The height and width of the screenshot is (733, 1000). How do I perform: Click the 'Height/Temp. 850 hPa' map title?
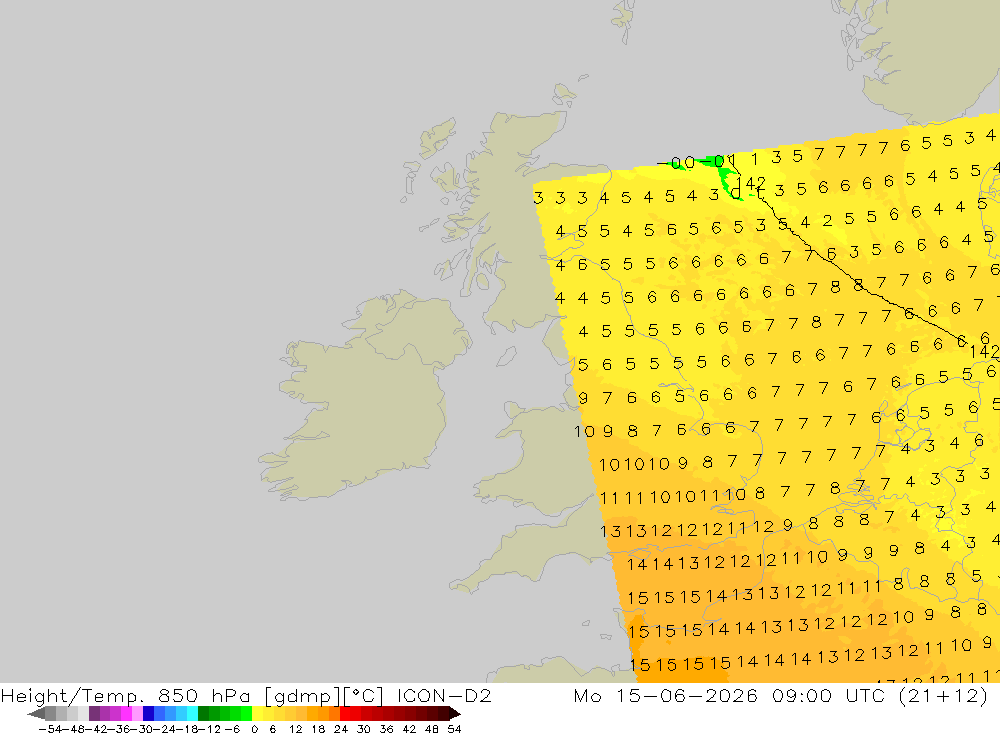125,695
